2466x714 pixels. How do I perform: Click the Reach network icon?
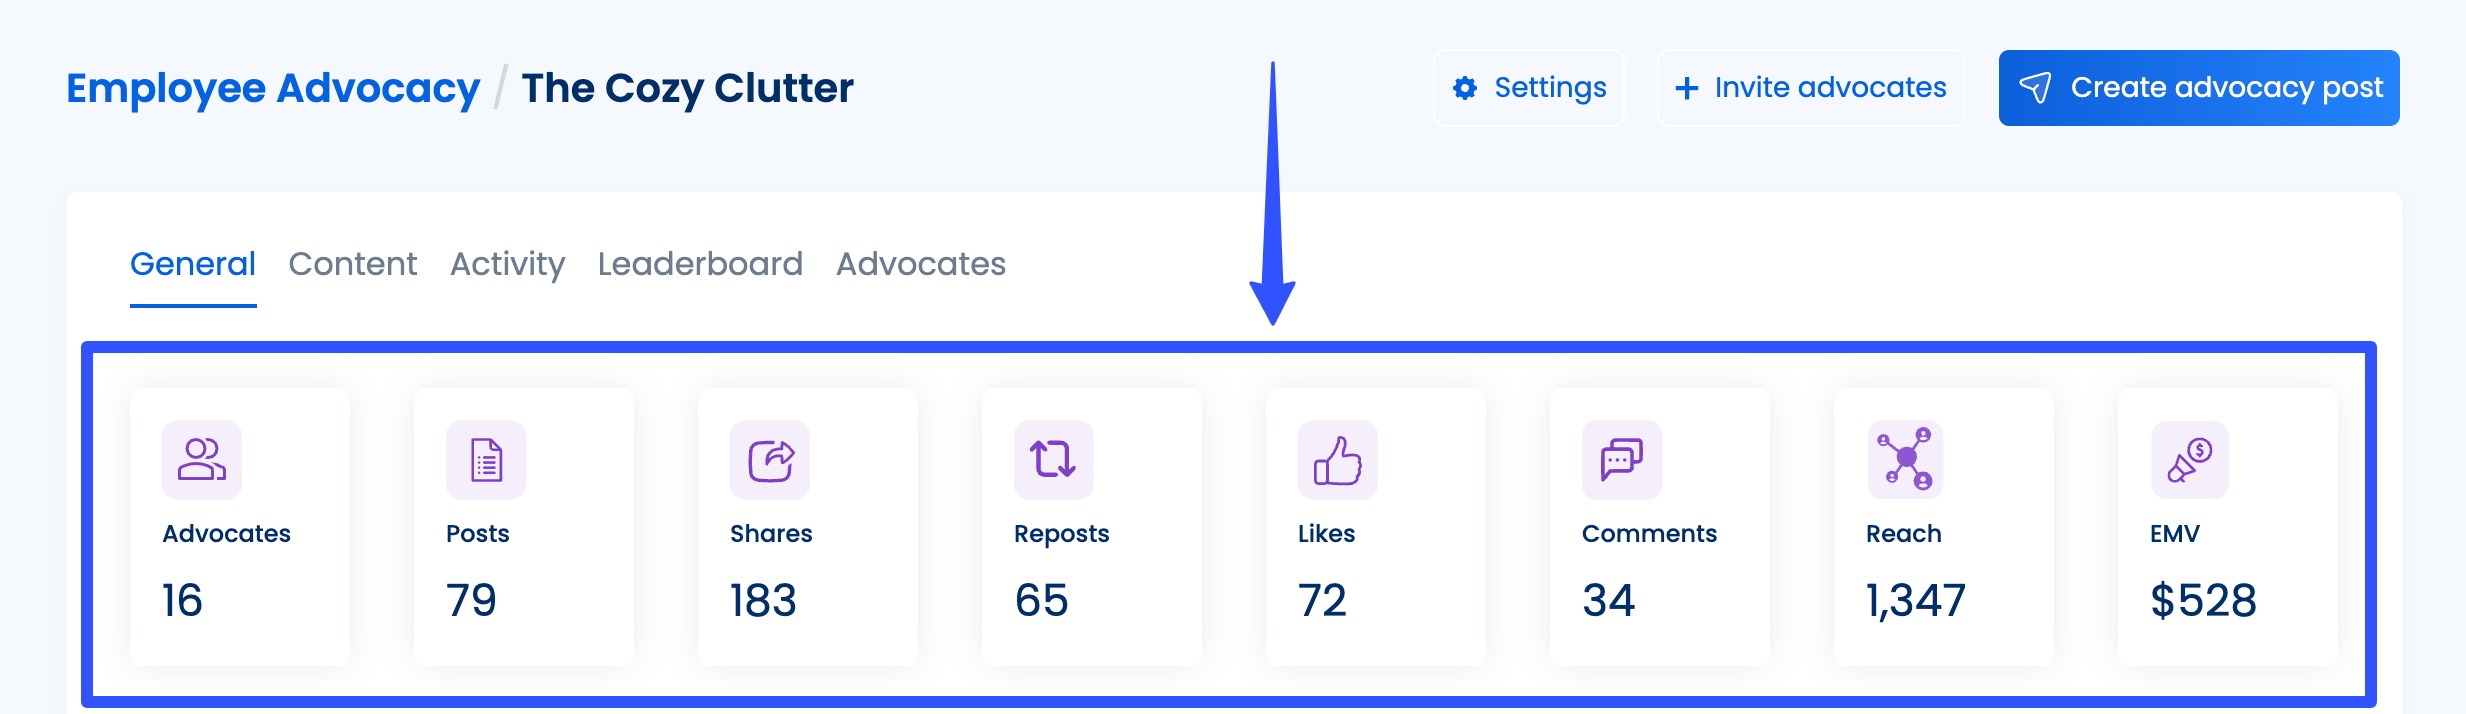click(x=1905, y=460)
